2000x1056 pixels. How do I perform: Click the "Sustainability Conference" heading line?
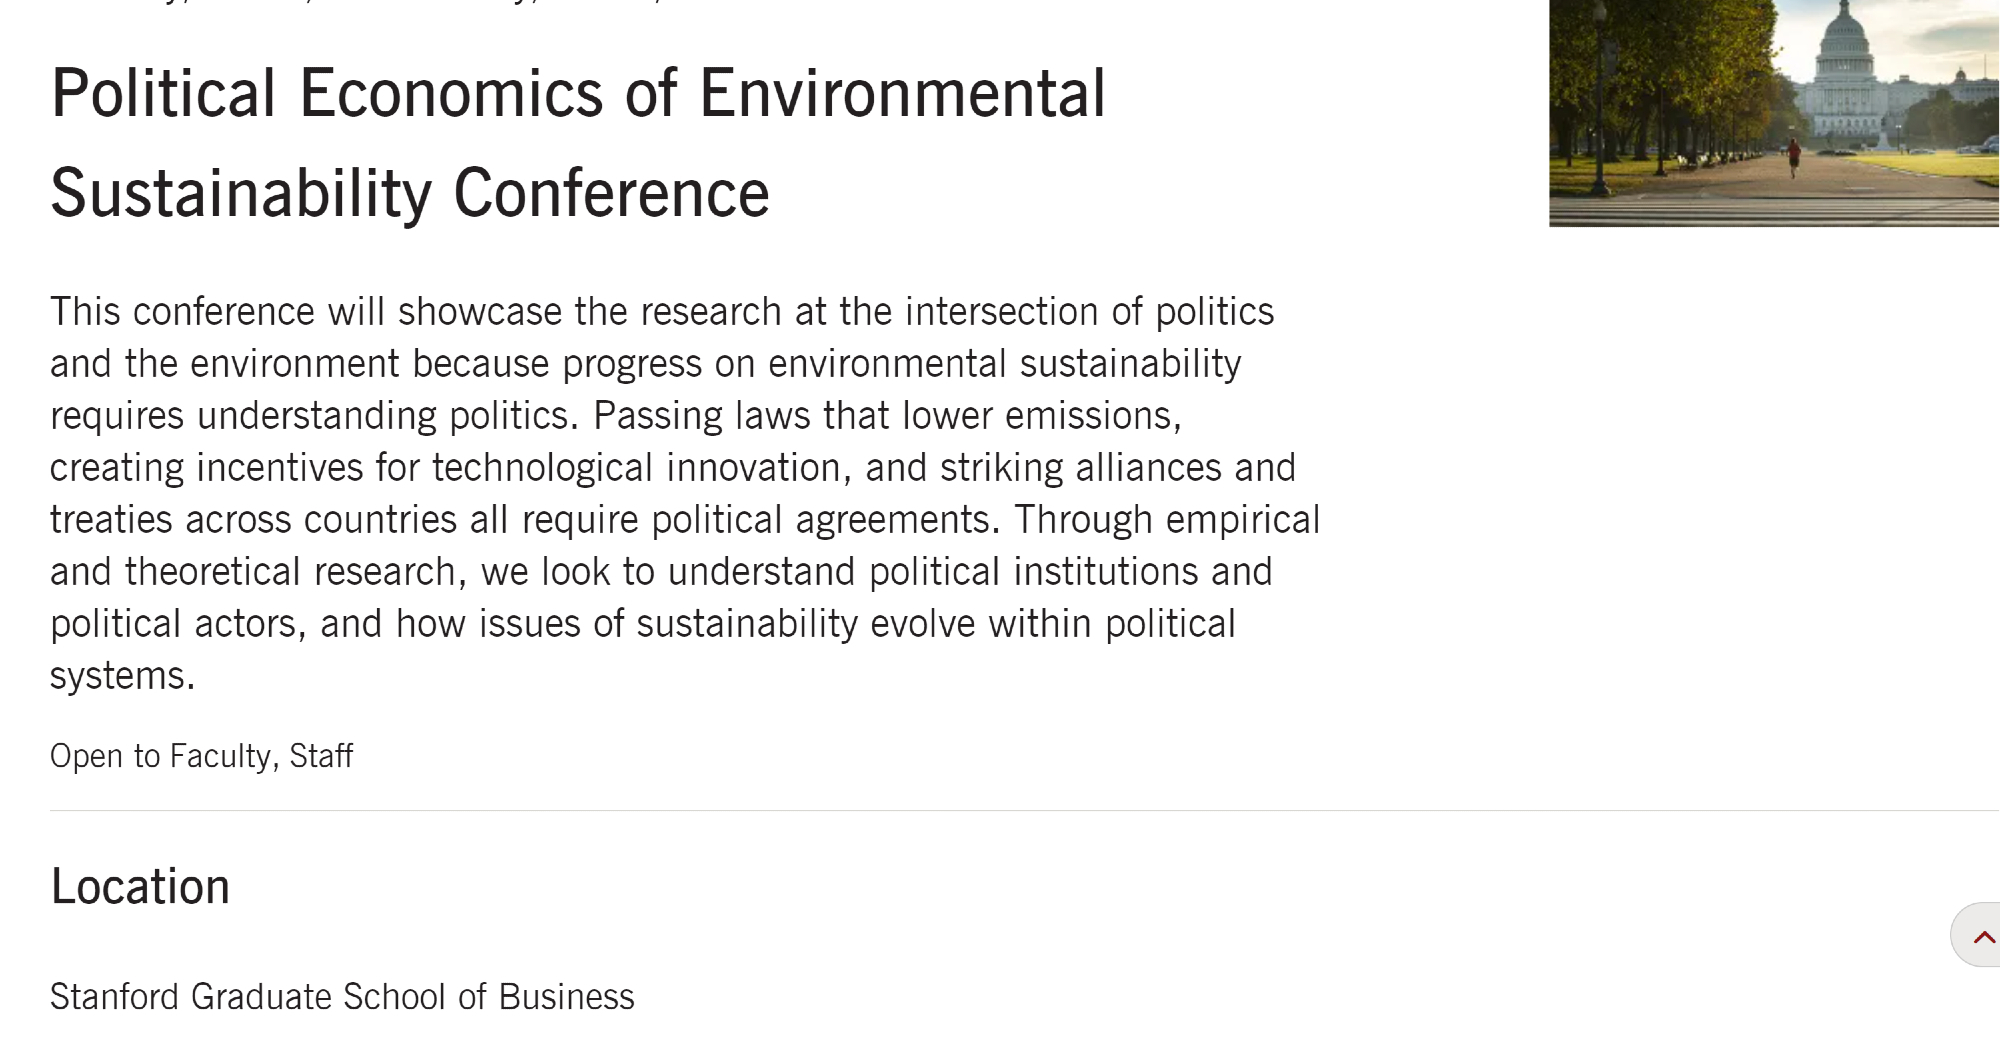[x=410, y=193]
